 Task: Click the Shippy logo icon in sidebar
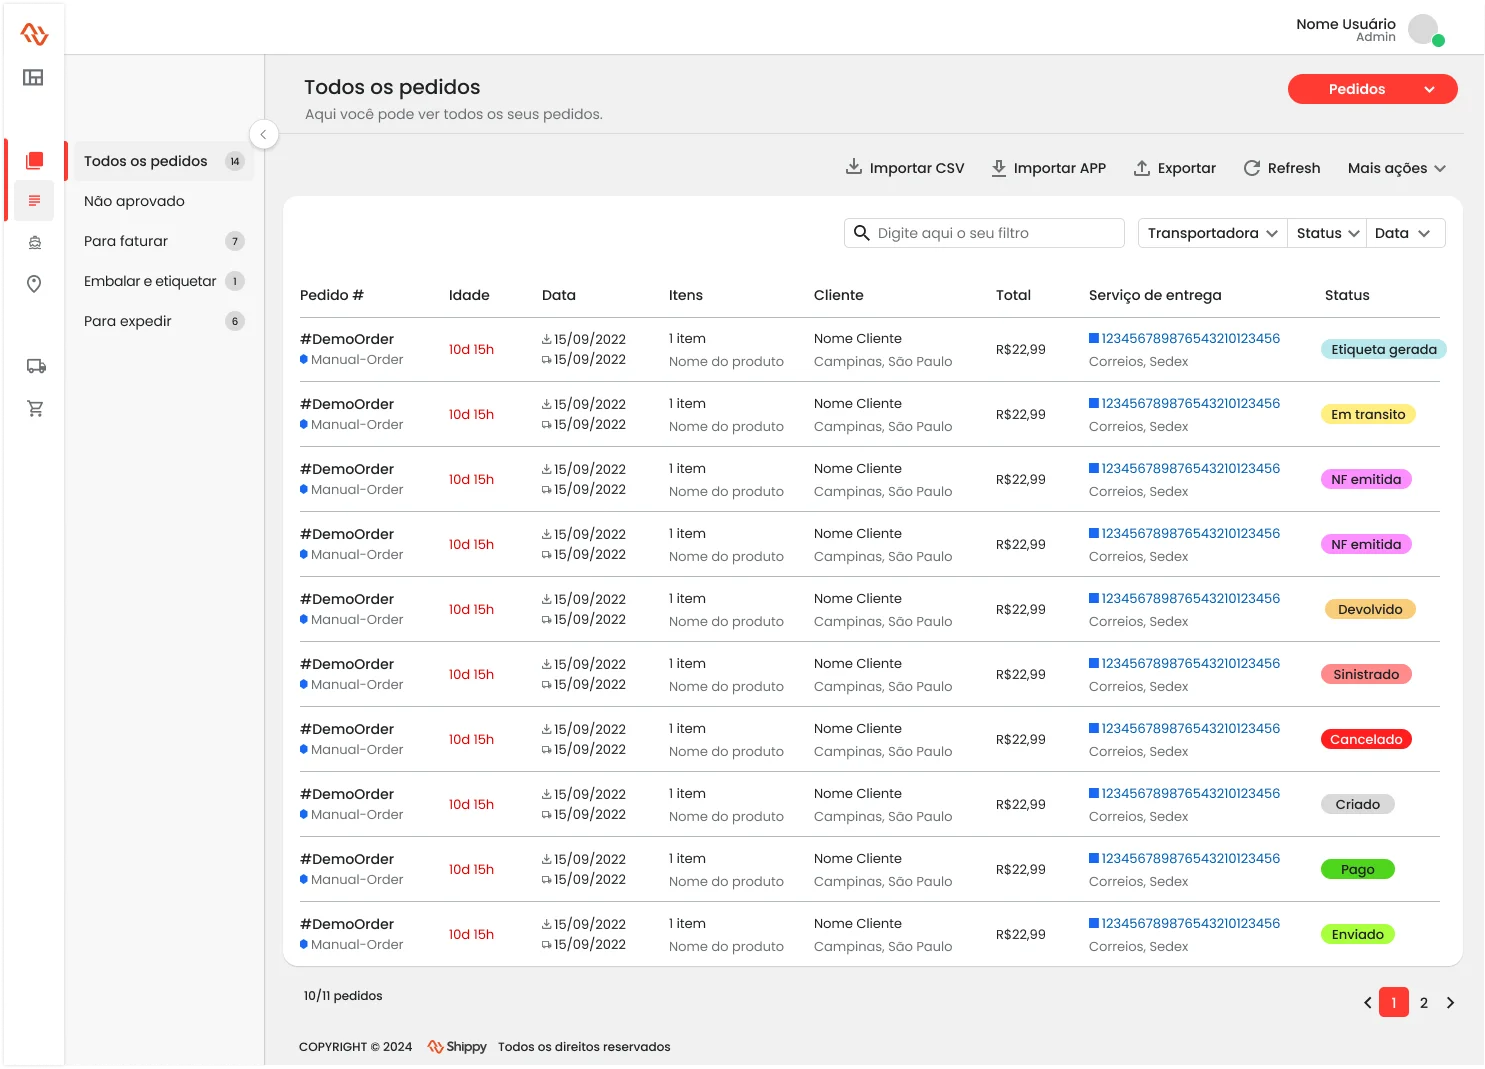34,34
